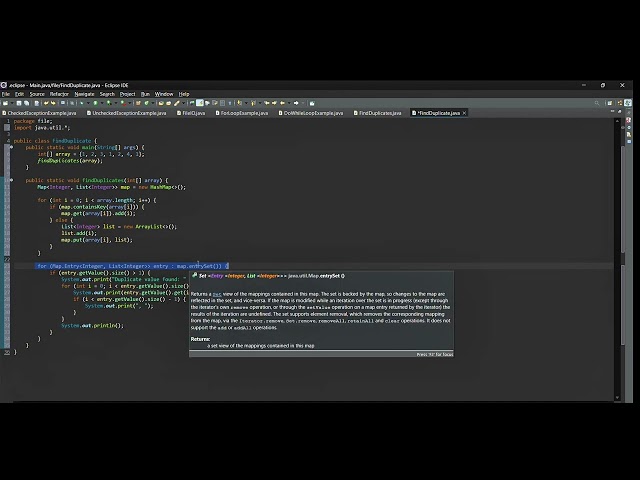Close the FindDuplicate.java tab
The image size is (640, 480).
[x=464, y=113]
